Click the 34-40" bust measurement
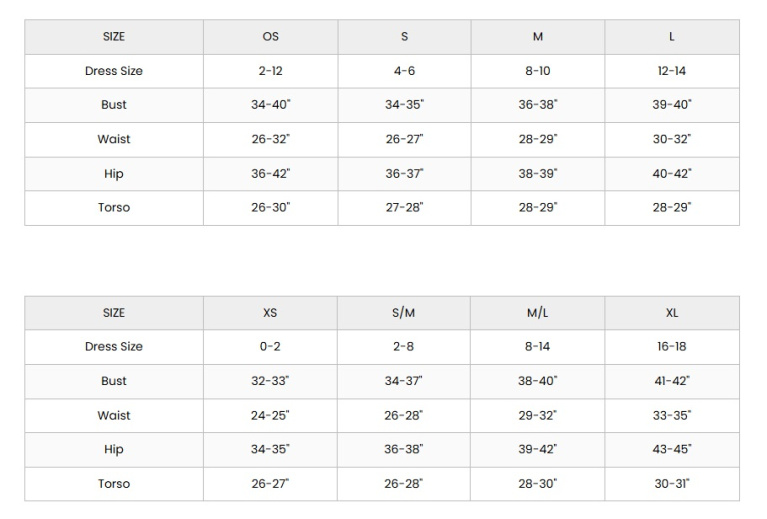 tap(270, 105)
